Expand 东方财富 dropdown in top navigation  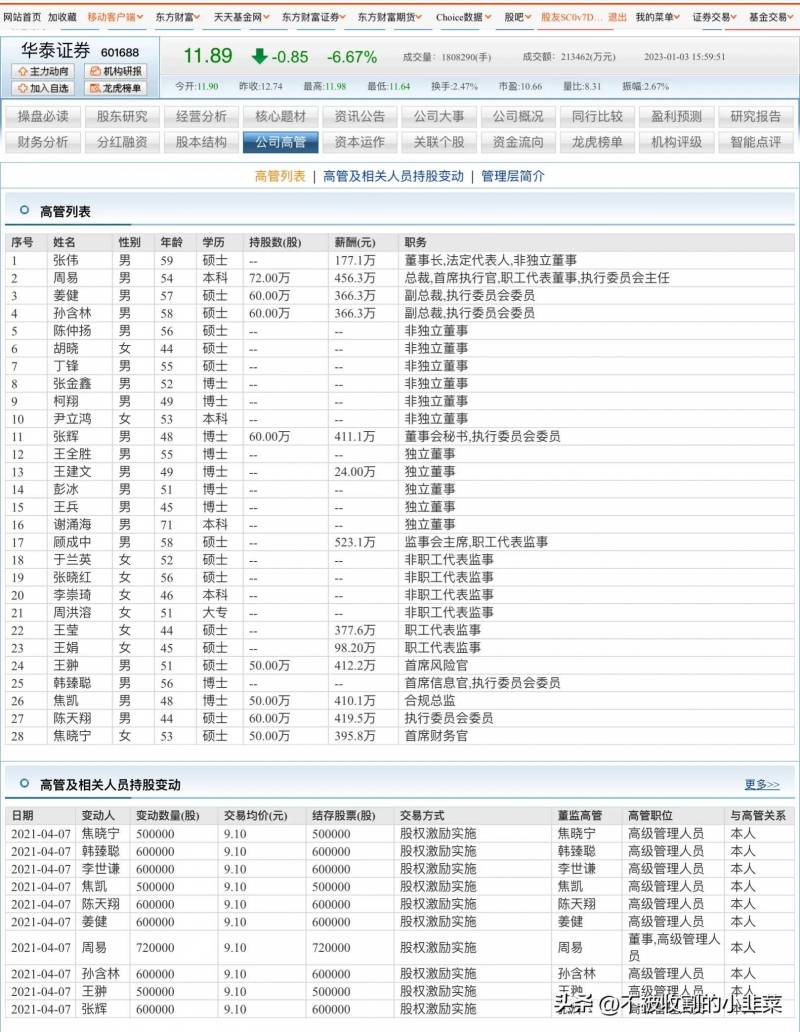click(178, 17)
